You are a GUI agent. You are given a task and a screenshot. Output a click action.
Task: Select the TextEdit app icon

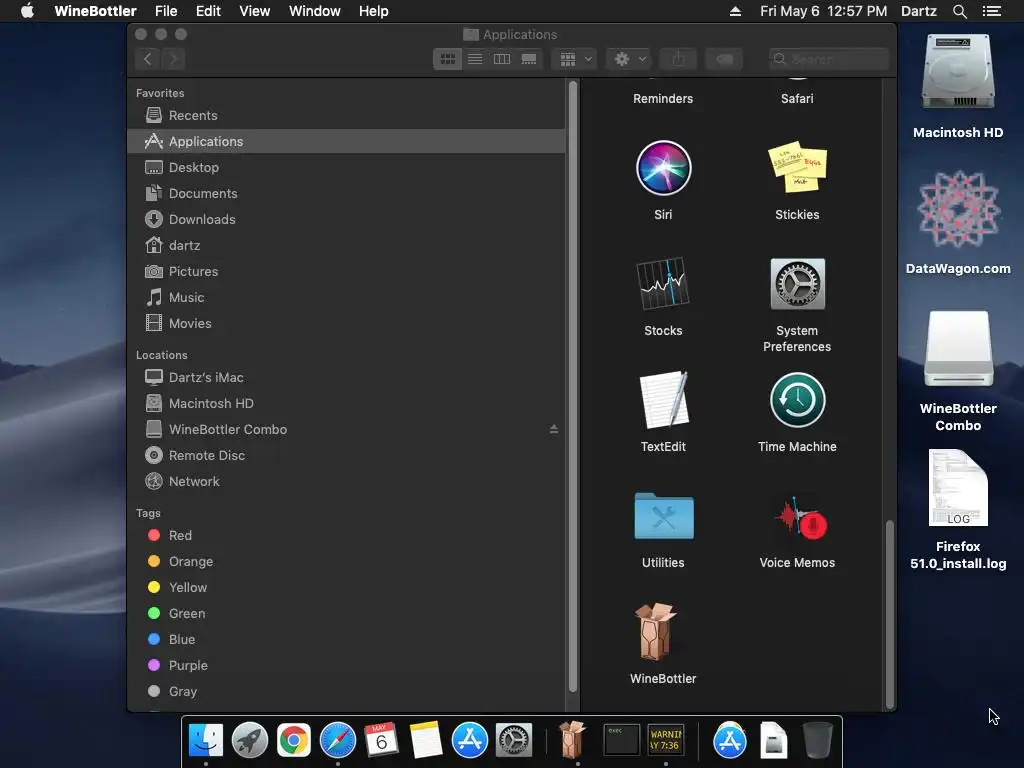coord(664,399)
